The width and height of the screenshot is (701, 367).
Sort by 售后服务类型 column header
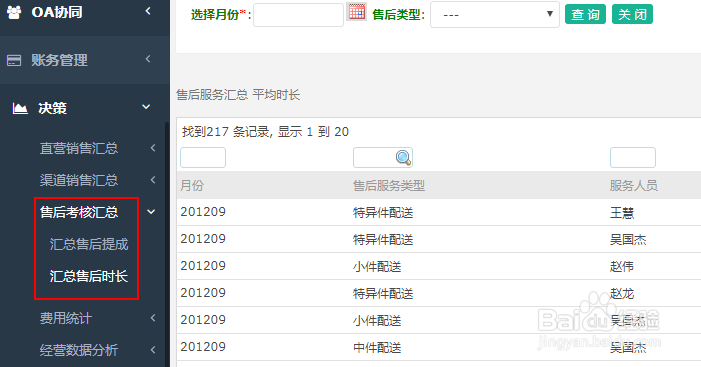point(389,186)
